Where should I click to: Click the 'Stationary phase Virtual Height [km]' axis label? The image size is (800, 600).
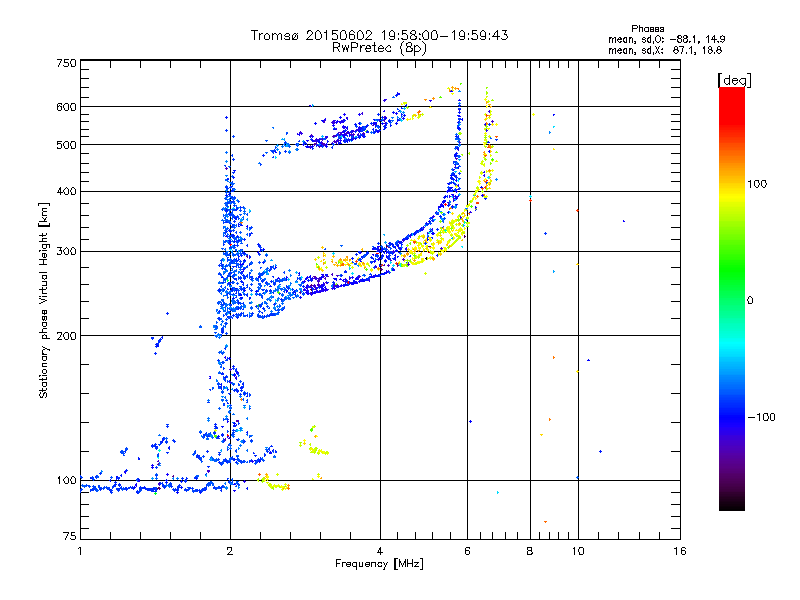click(x=44, y=301)
